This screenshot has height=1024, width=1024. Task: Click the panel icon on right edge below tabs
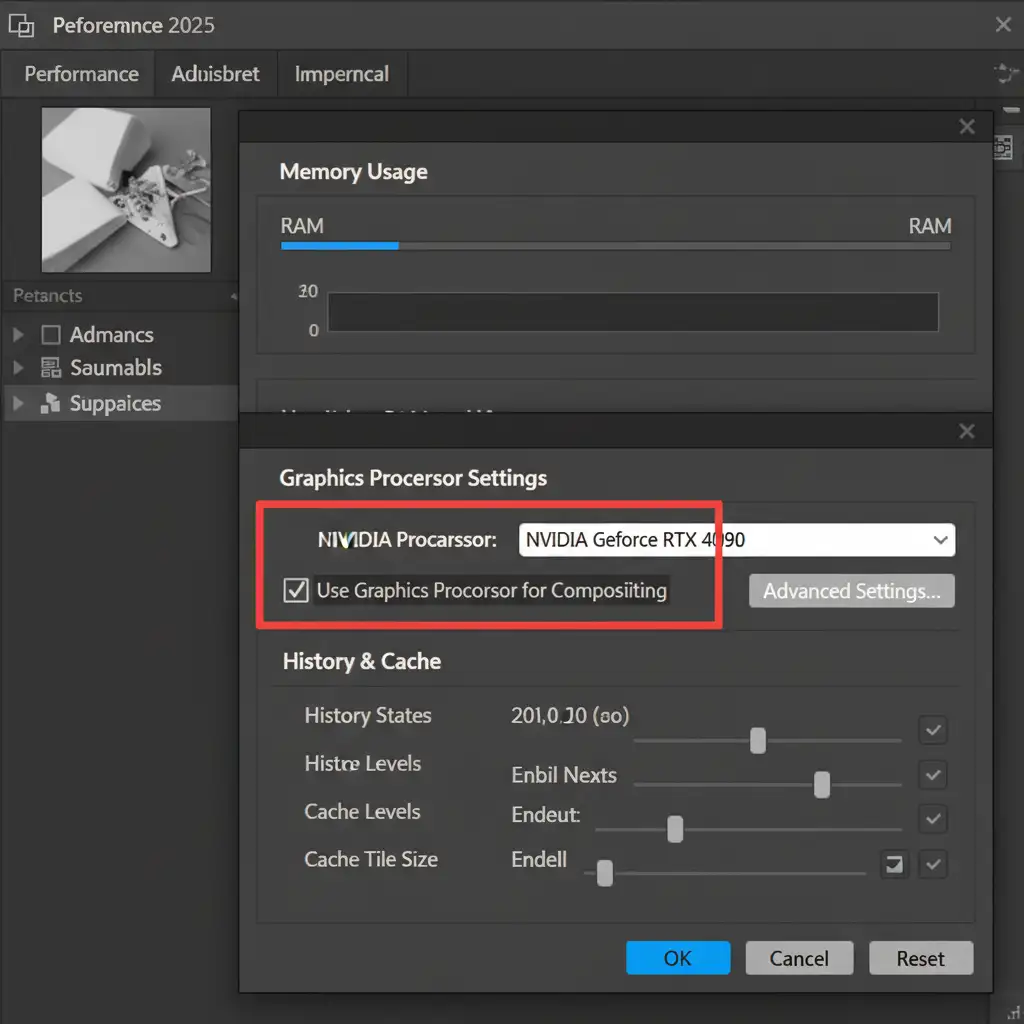pyautogui.click(x=1004, y=148)
